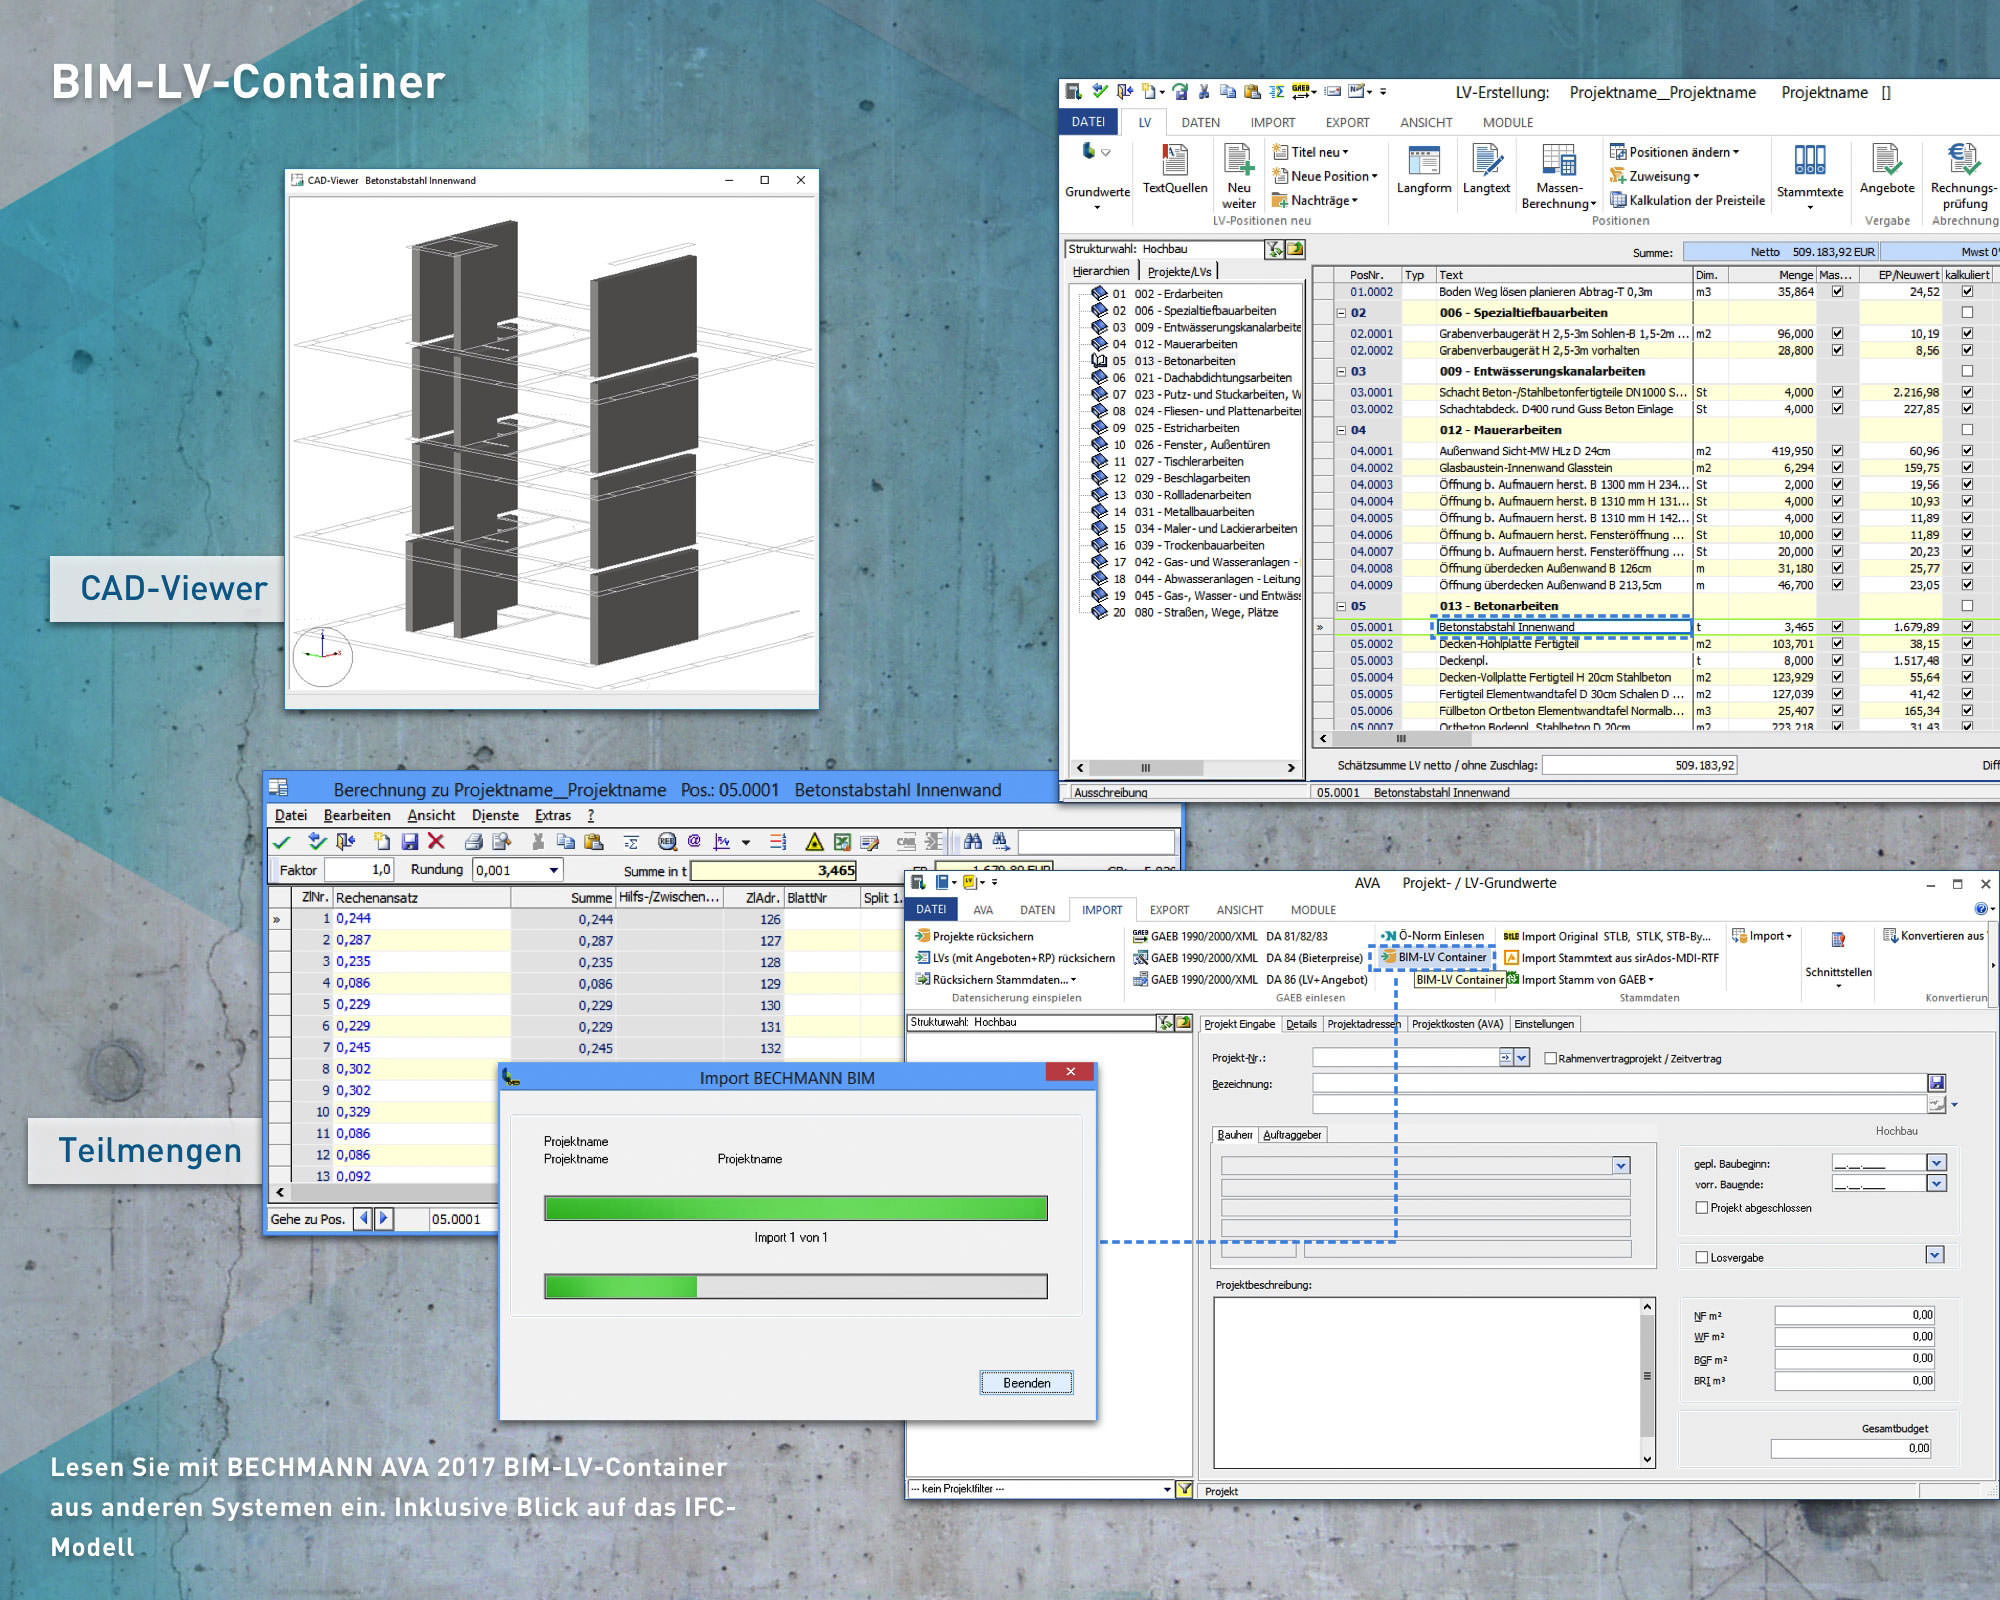Image resolution: width=2000 pixels, height=1600 pixels.
Task: Open Neue Position dropdown
Action: point(1324,176)
